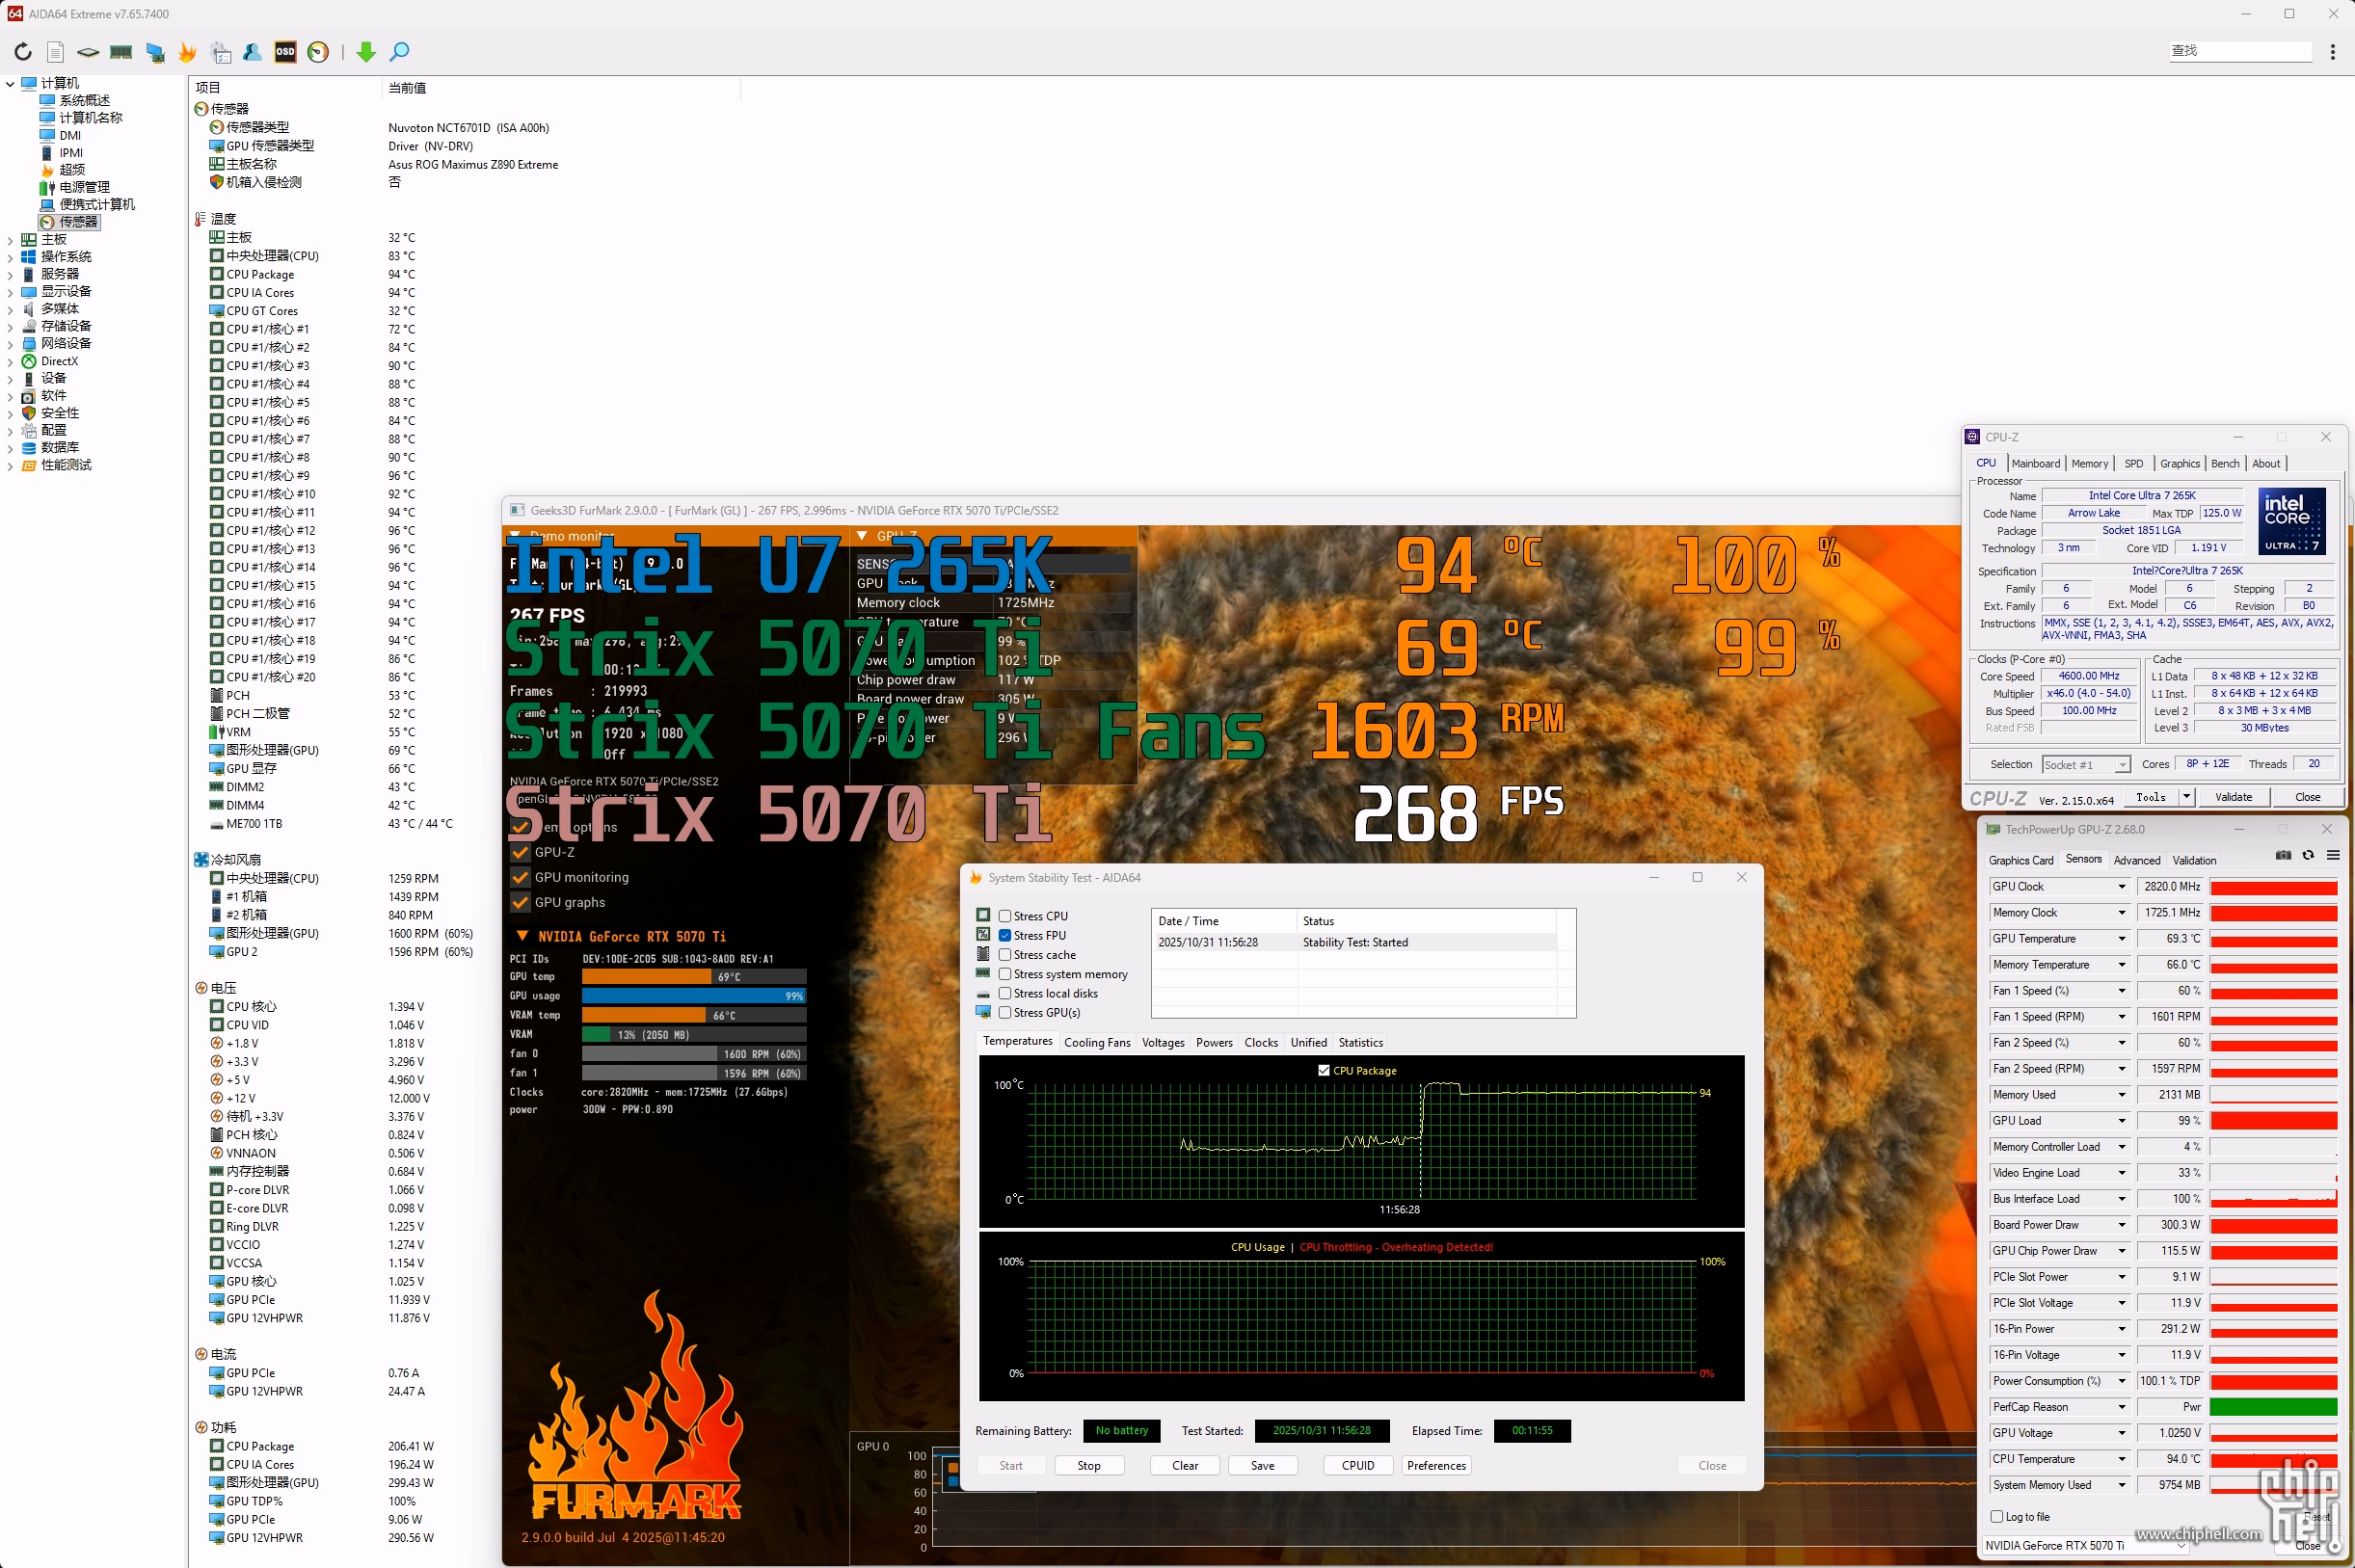Click the 查找 search field
Image resolution: width=2355 pixels, height=1568 pixels.
tap(2240, 51)
